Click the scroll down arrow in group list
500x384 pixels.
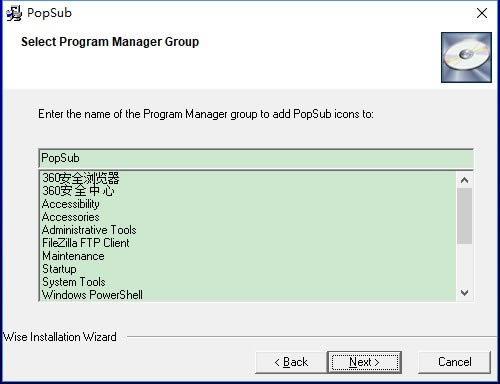[x=464, y=293]
